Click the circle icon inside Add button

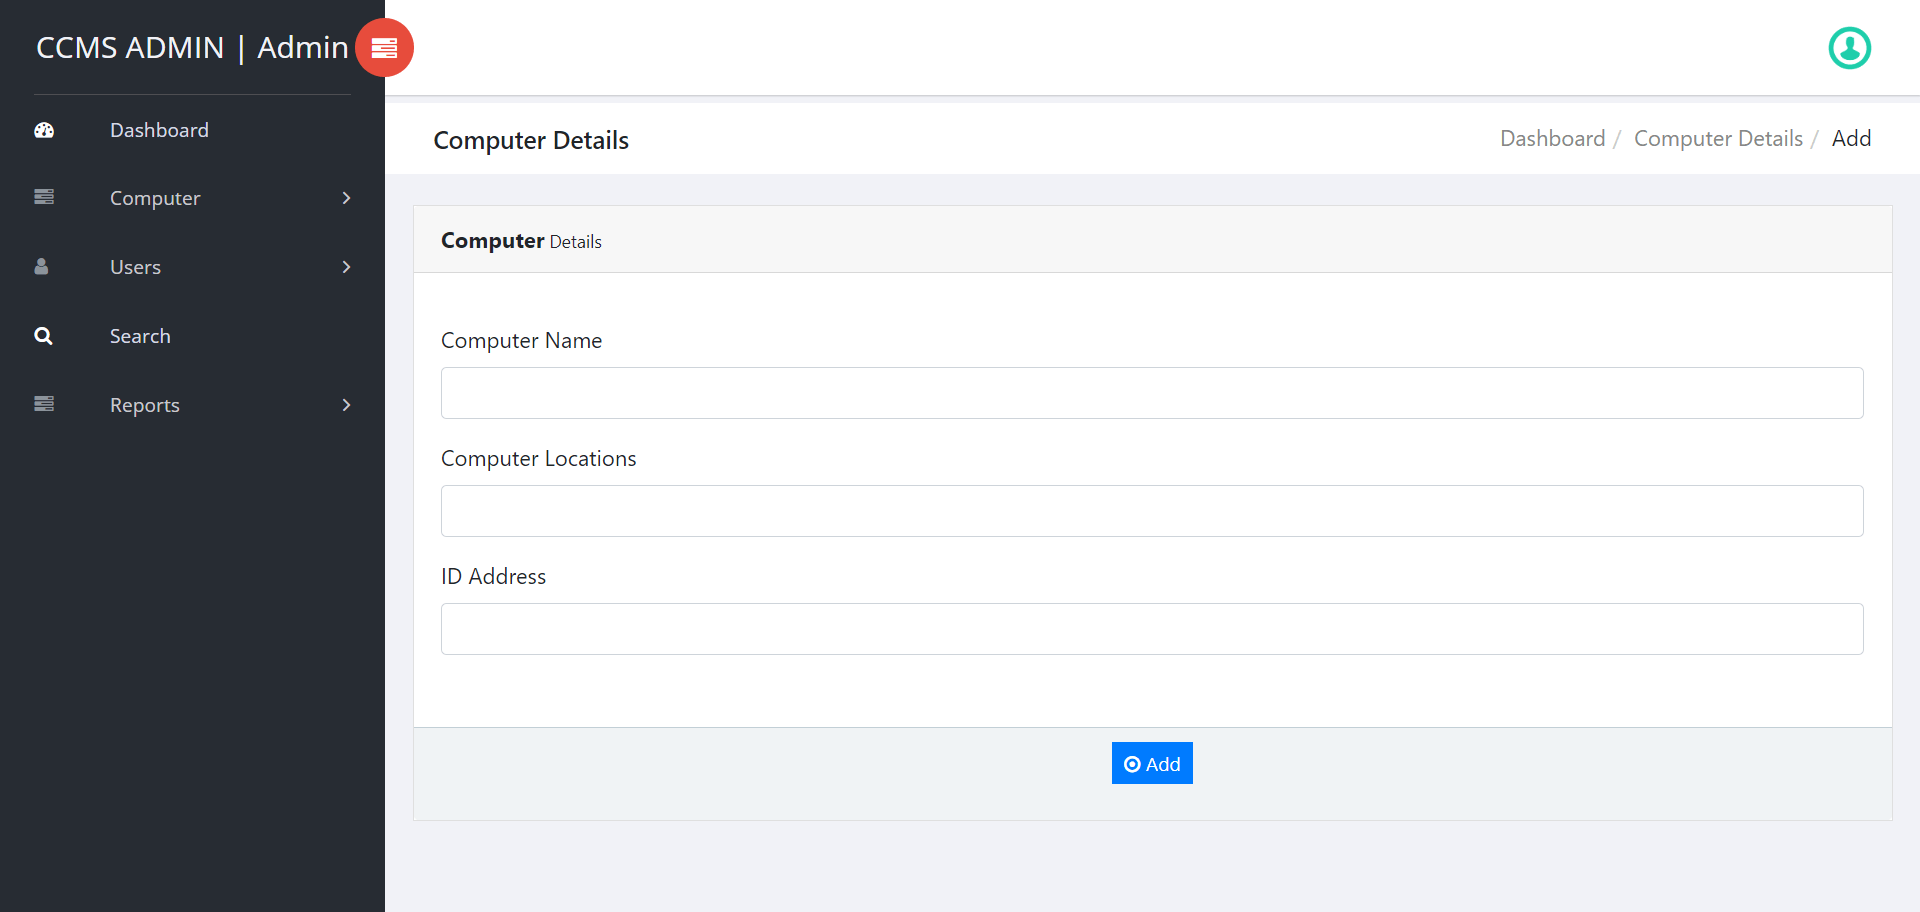point(1132,764)
